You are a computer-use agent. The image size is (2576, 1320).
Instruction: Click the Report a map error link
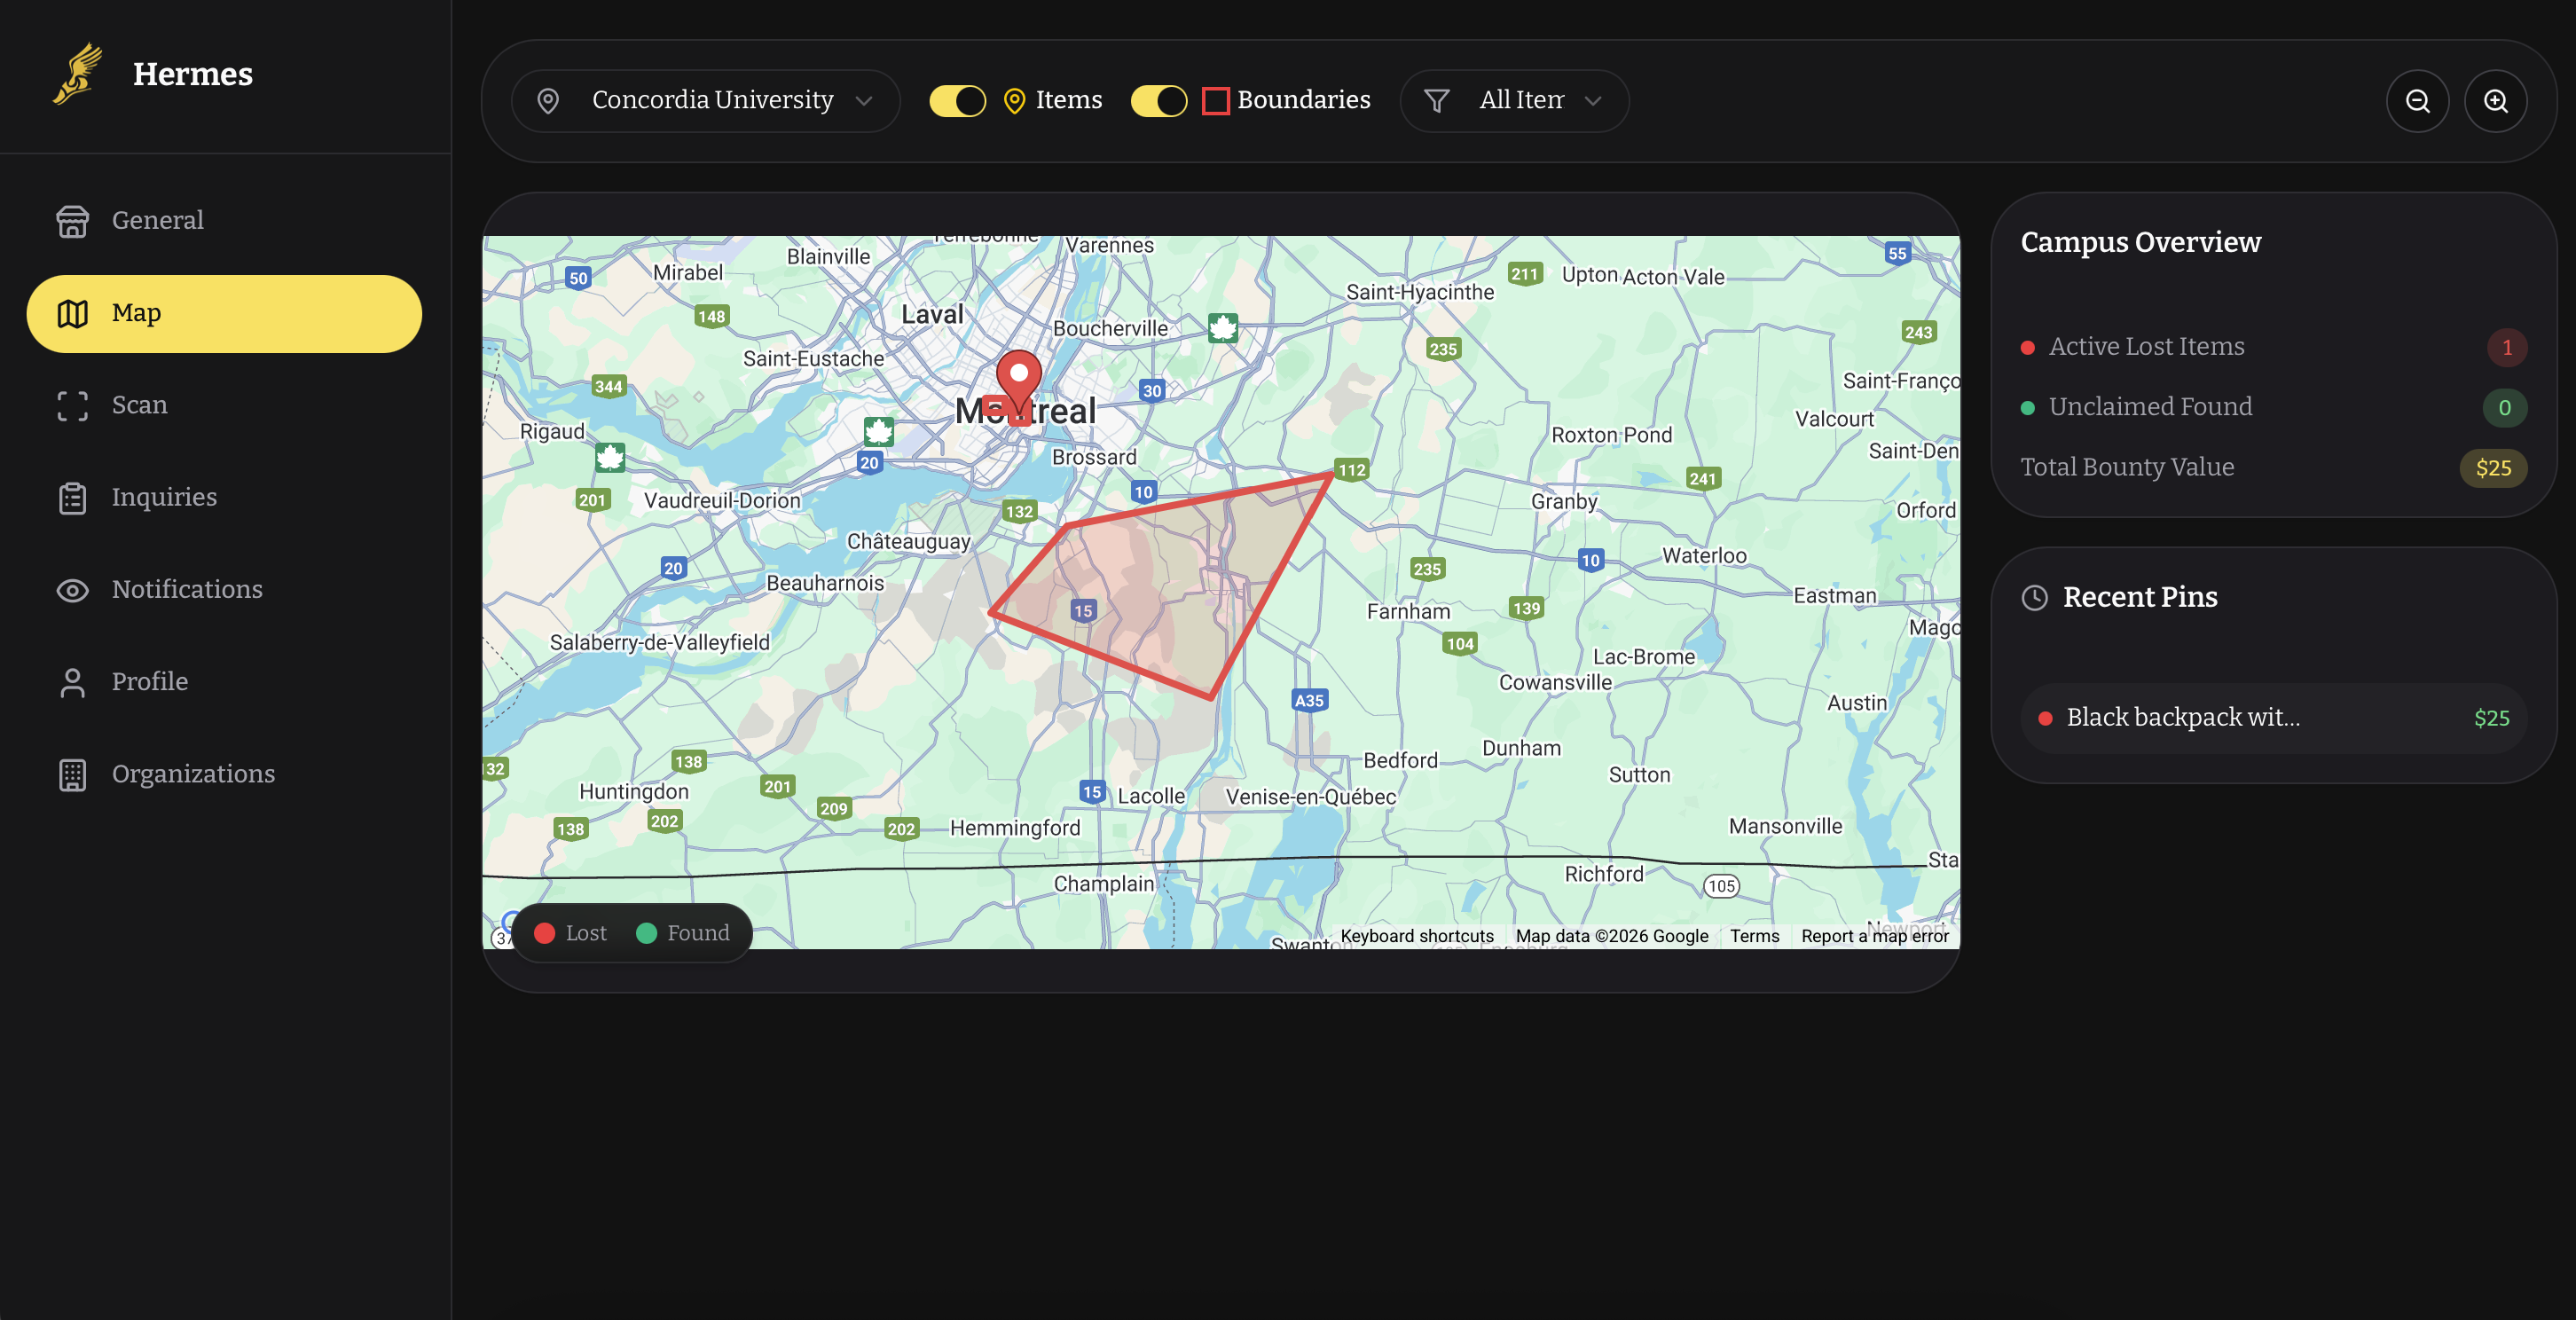(1874, 936)
